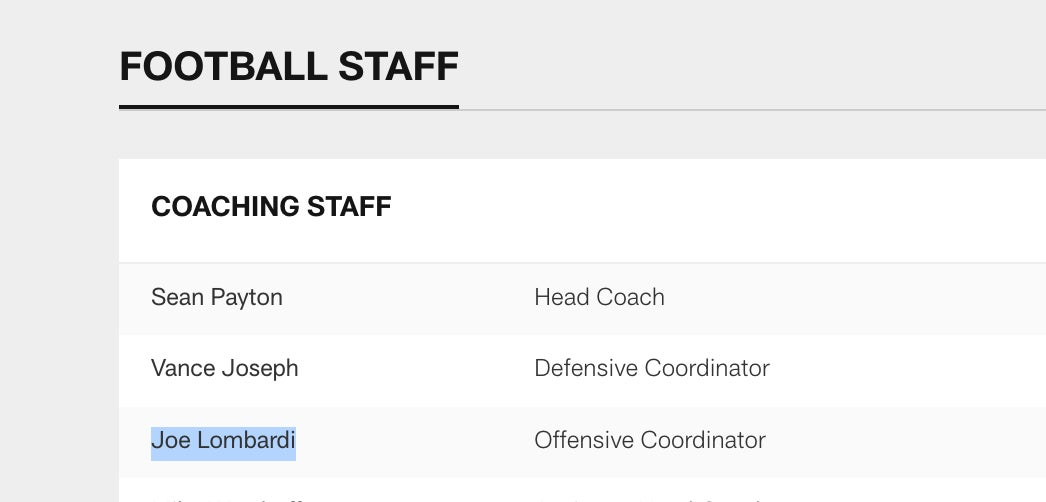Click the black underline beneath FOOTBALL STAFF
This screenshot has width=1046, height=502.
[x=288, y=106]
